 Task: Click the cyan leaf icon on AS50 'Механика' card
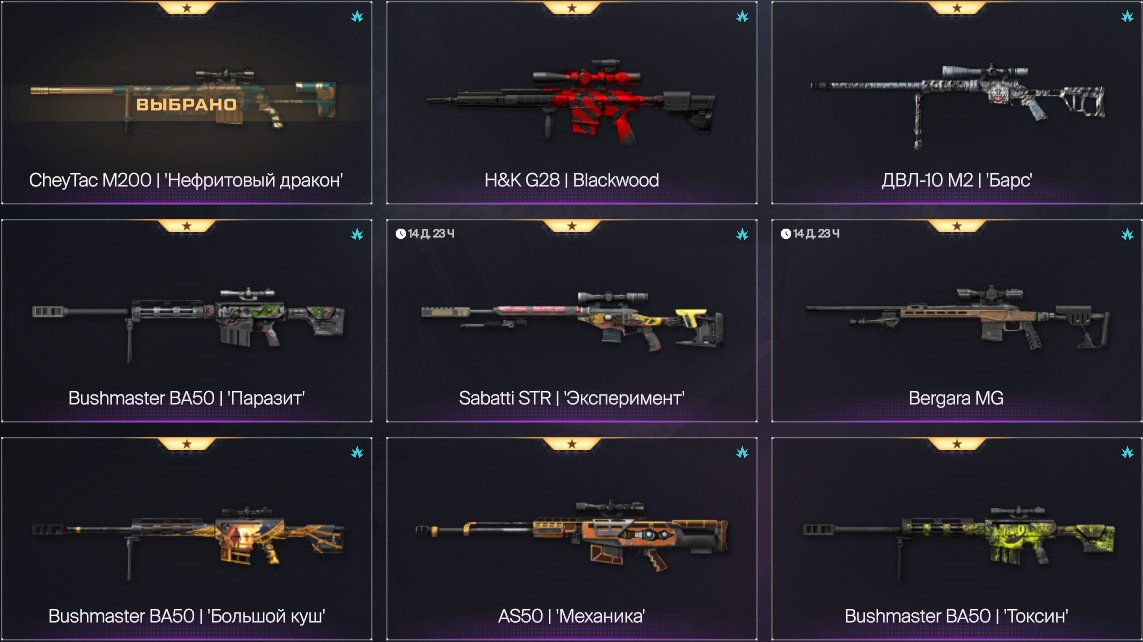(x=742, y=452)
